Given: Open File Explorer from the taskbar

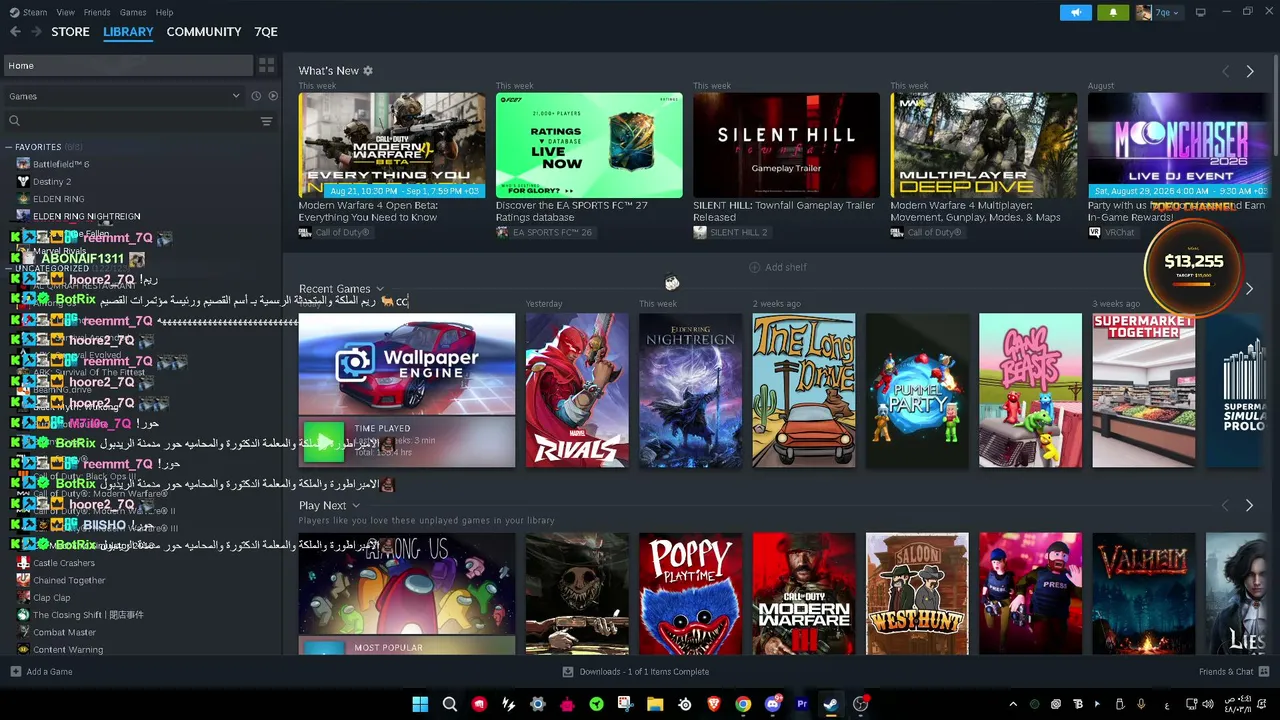Looking at the screenshot, I should click(655, 704).
